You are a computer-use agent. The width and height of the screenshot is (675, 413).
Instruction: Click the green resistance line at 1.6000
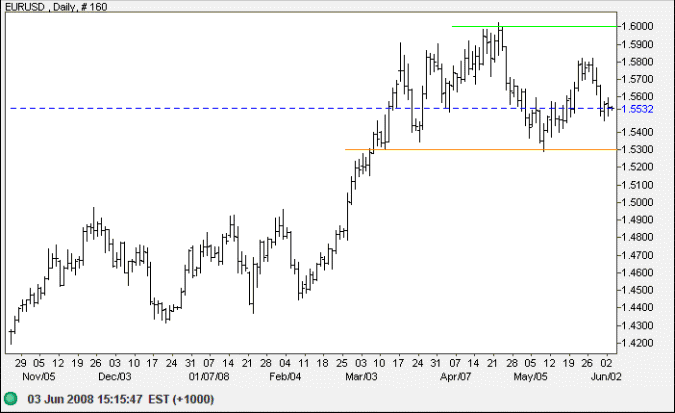(x=534, y=26)
